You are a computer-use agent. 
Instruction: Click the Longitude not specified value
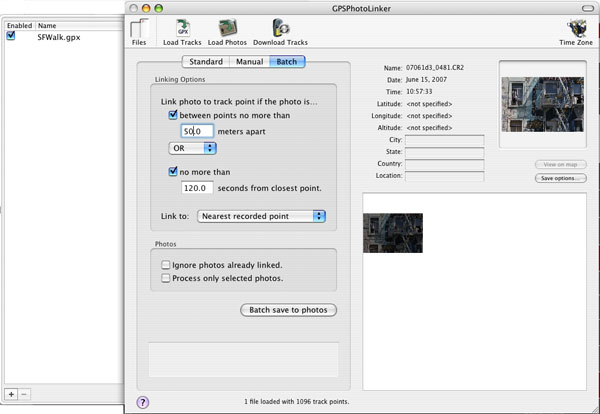click(429, 116)
